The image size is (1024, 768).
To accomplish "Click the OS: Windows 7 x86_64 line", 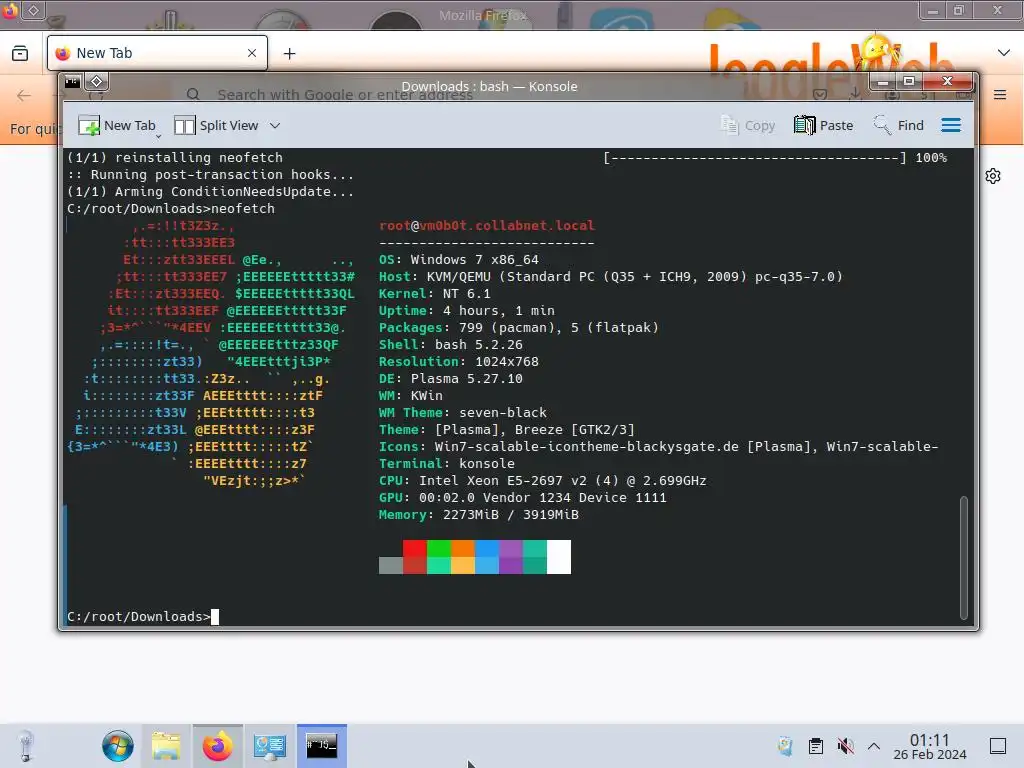I will [x=458, y=259].
